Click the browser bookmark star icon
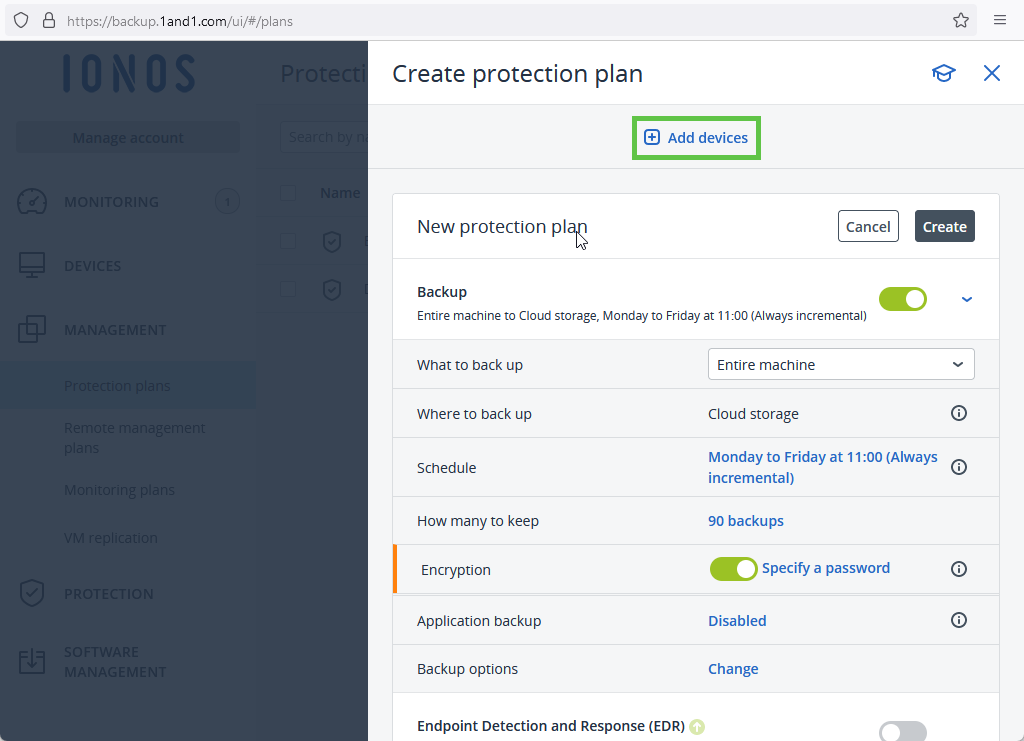 coord(961,20)
